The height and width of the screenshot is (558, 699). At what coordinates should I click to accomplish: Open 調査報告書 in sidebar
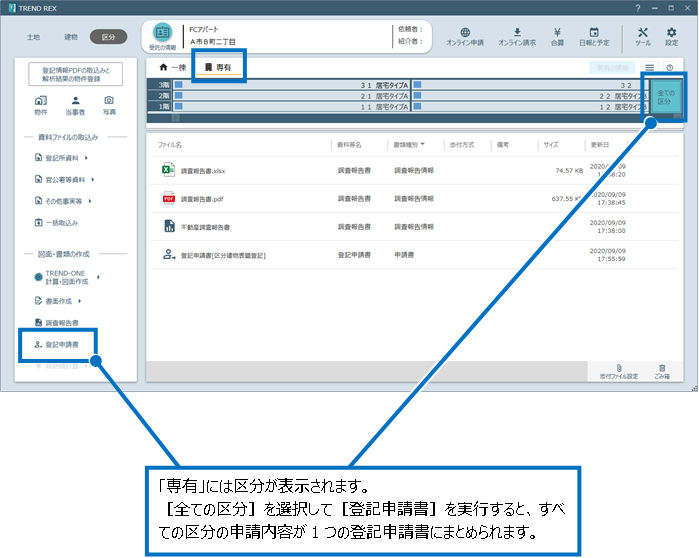click(x=57, y=323)
